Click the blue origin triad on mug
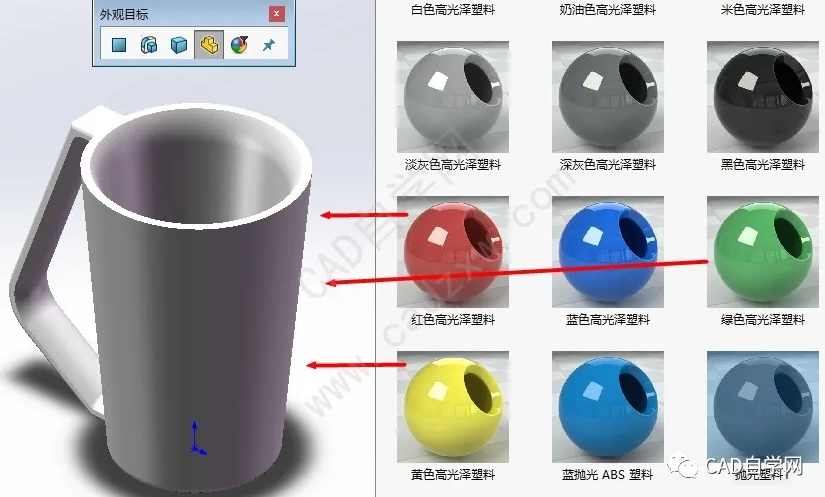This screenshot has width=825, height=497. (x=197, y=438)
